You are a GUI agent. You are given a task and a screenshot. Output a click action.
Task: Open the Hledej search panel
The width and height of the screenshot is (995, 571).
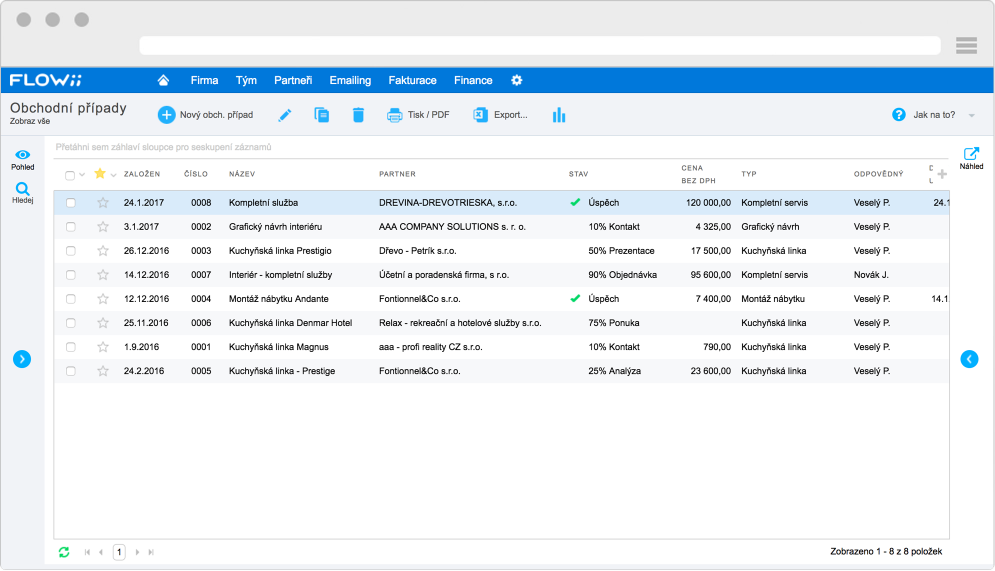(x=22, y=193)
